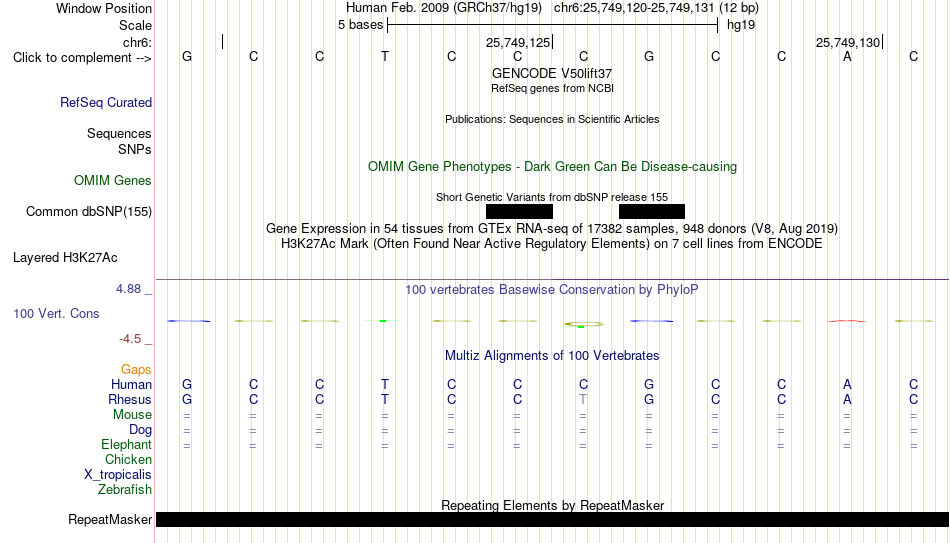Click the chr6: ruler label
Image resolution: width=950 pixels, height=543 pixels.
[x=138, y=42]
